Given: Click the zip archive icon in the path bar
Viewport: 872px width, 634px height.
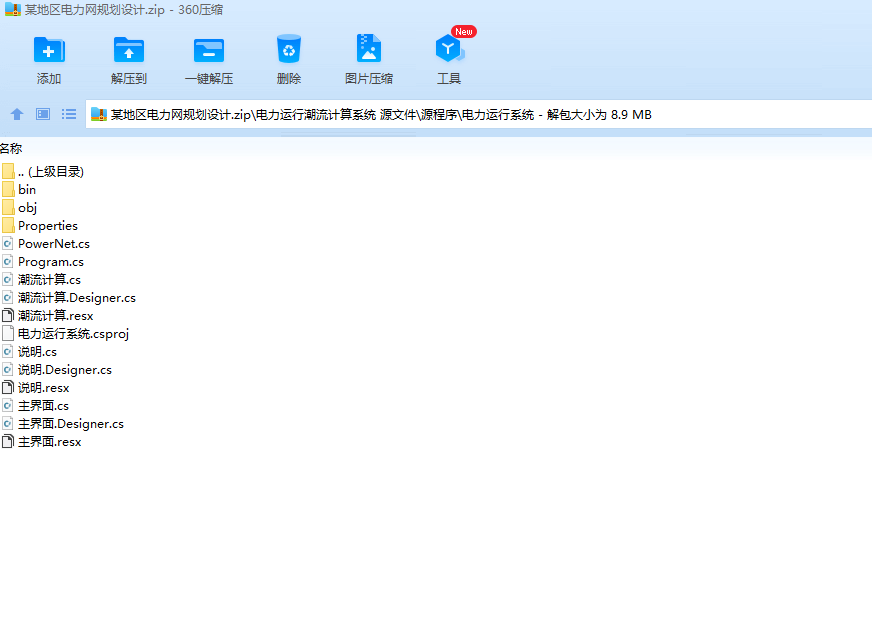Looking at the screenshot, I should 98,115.
